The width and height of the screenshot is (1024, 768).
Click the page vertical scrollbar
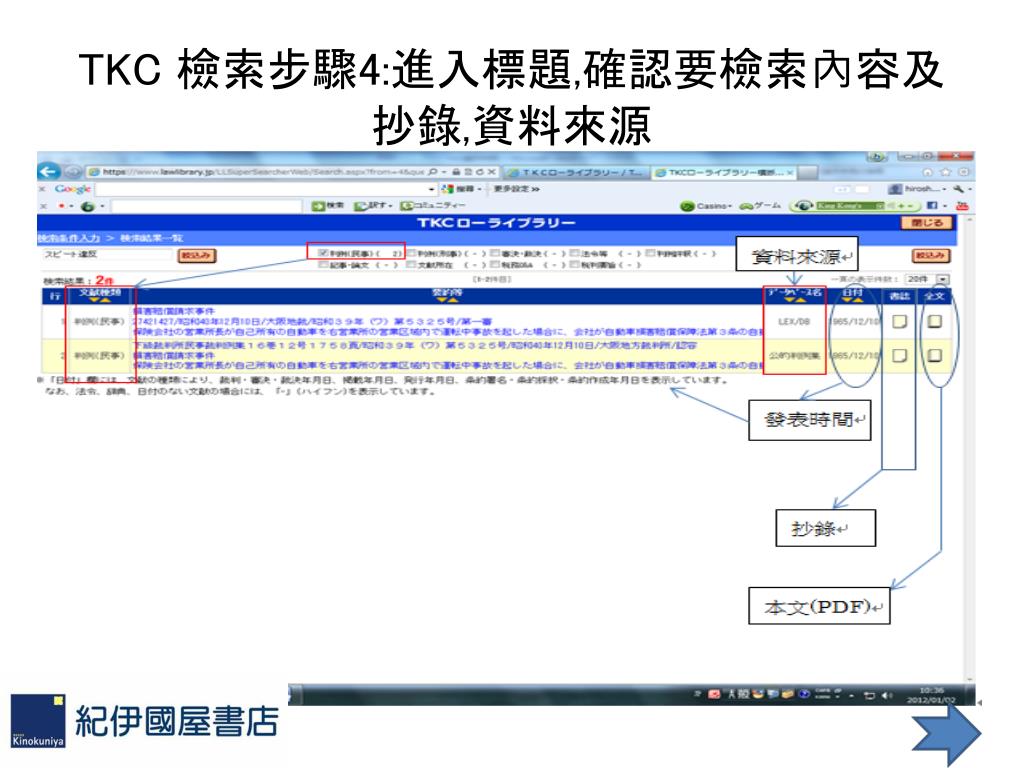coord(970,451)
